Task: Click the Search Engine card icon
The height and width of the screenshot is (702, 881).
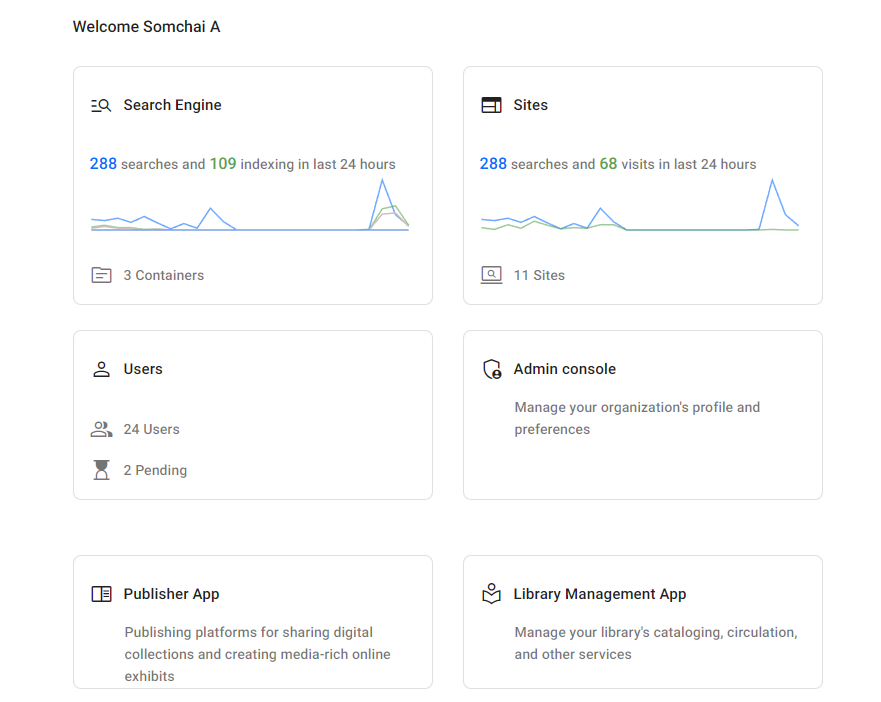Action: click(101, 105)
